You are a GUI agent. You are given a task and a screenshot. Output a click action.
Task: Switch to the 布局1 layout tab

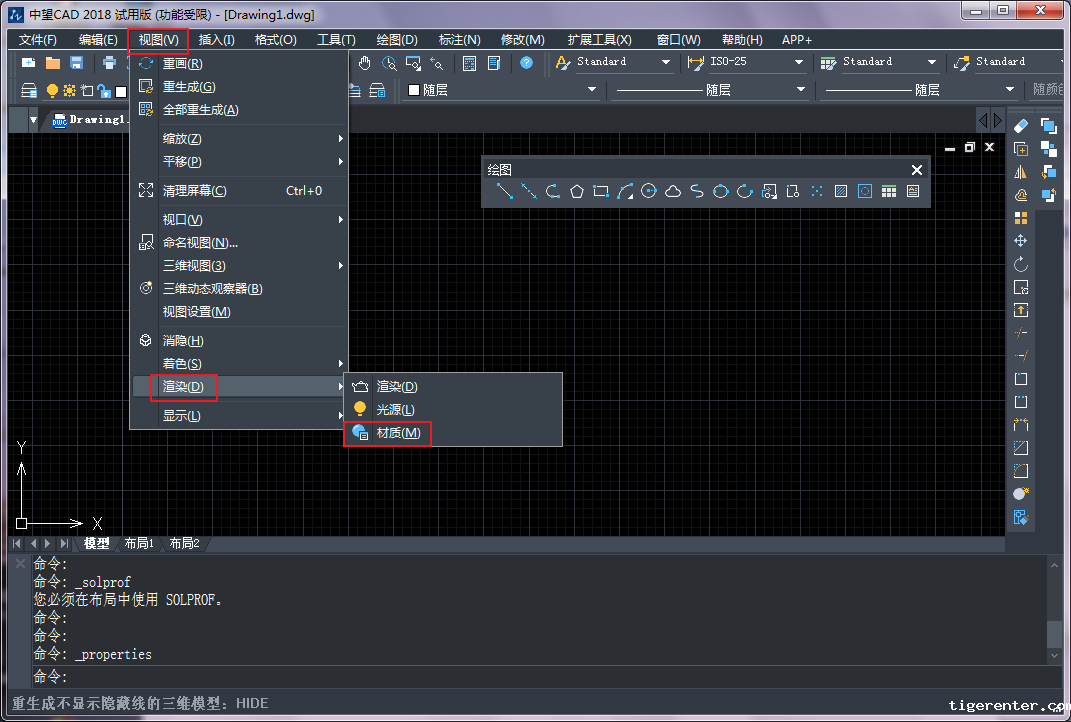click(139, 544)
